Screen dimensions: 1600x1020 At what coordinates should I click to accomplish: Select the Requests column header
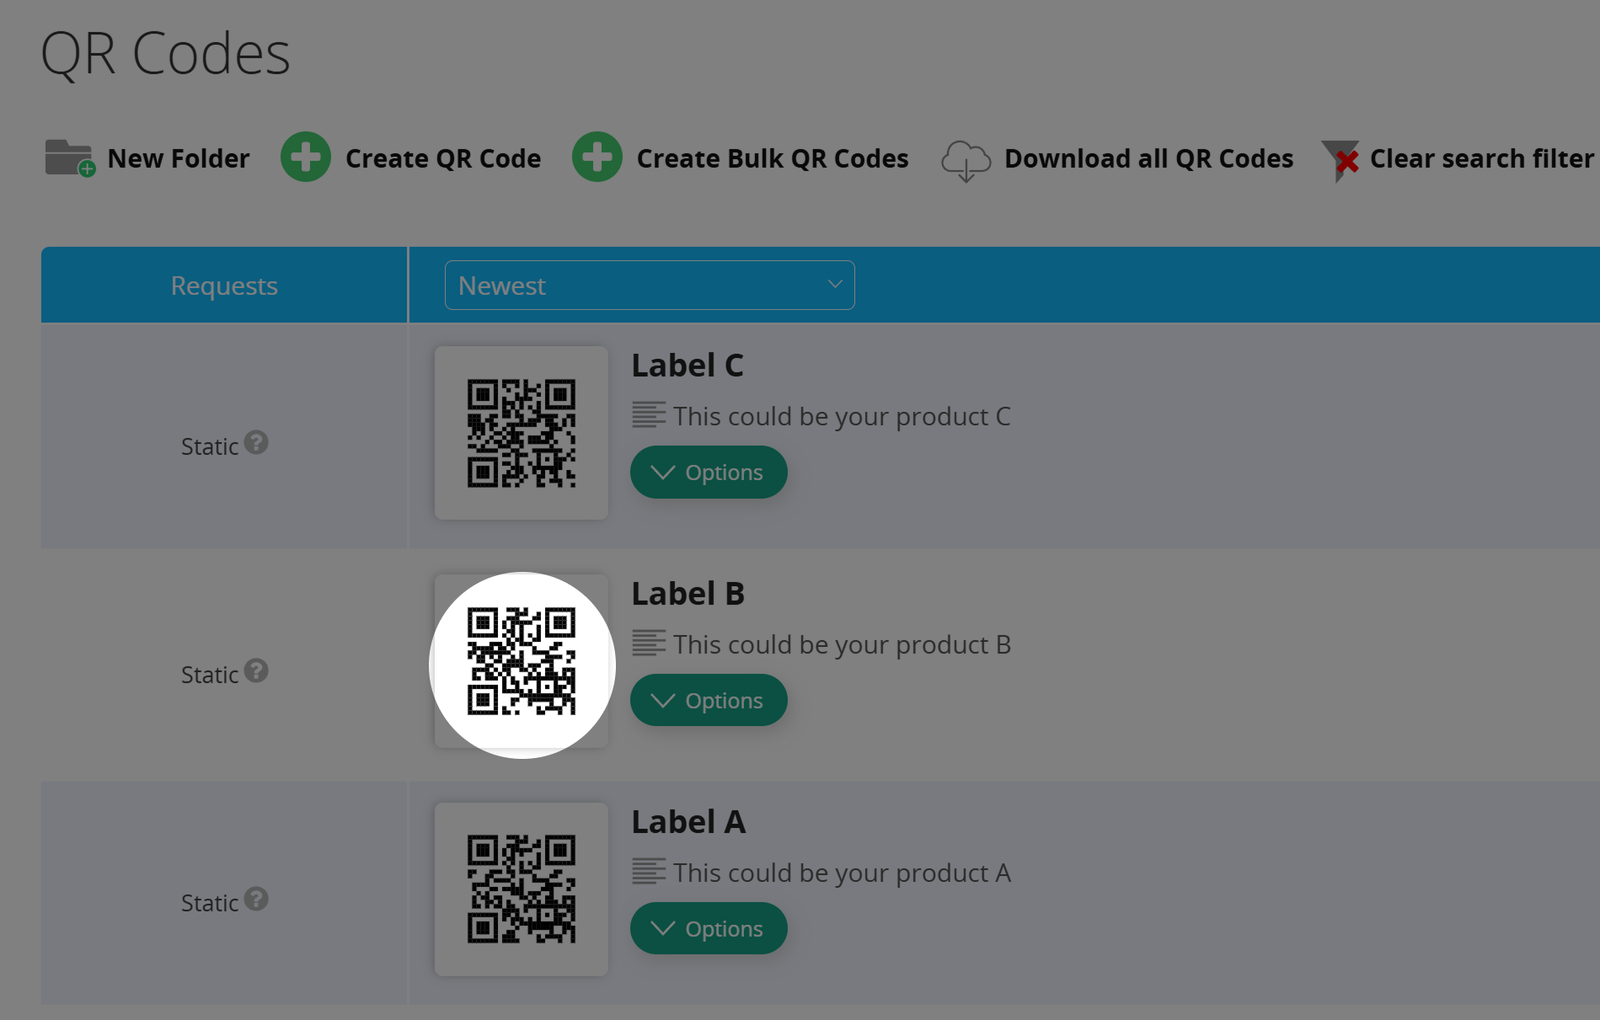223,284
